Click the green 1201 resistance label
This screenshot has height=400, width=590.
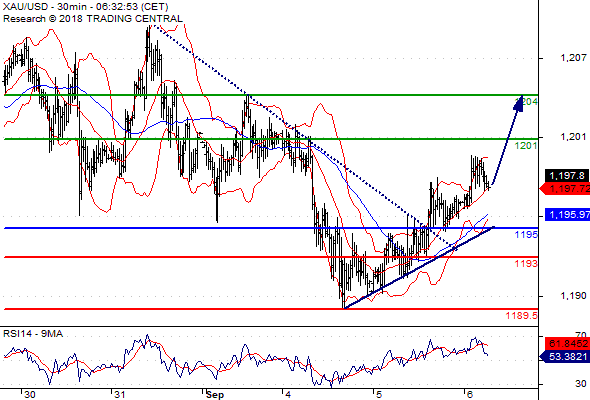point(526,145)
